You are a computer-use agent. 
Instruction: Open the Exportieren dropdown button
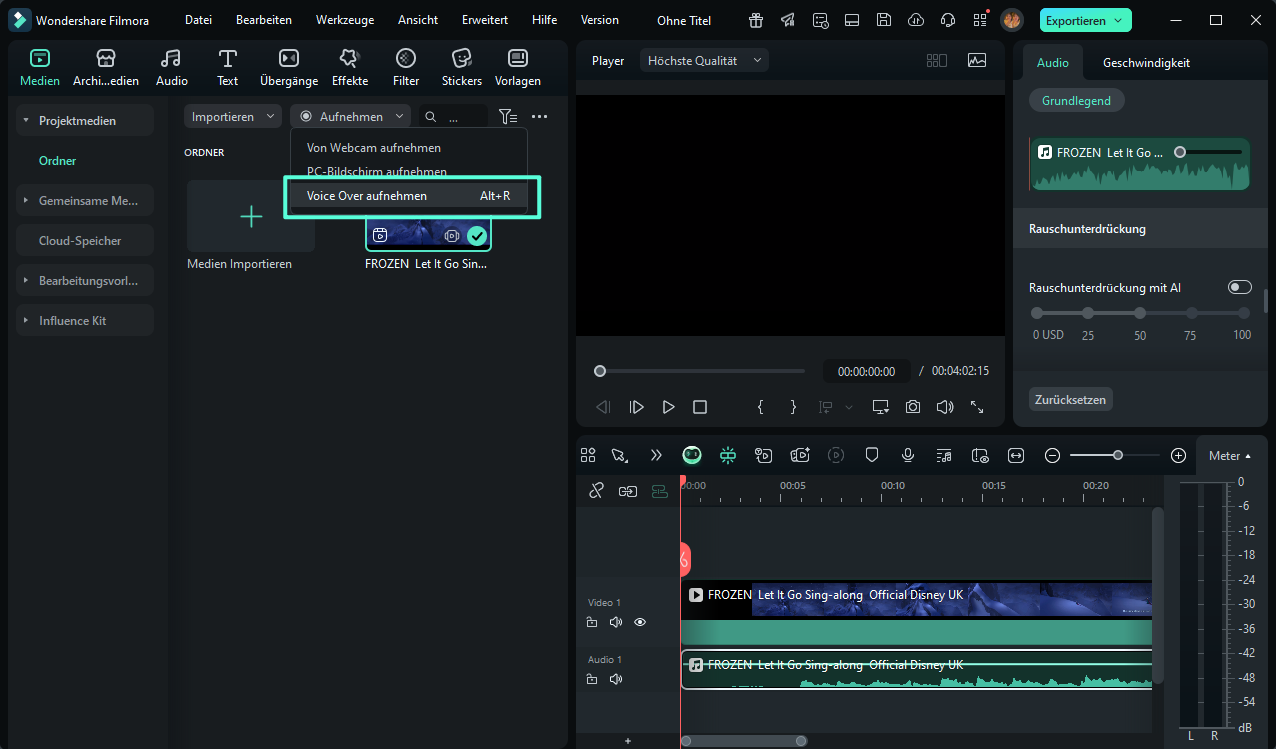[1085, 20]
